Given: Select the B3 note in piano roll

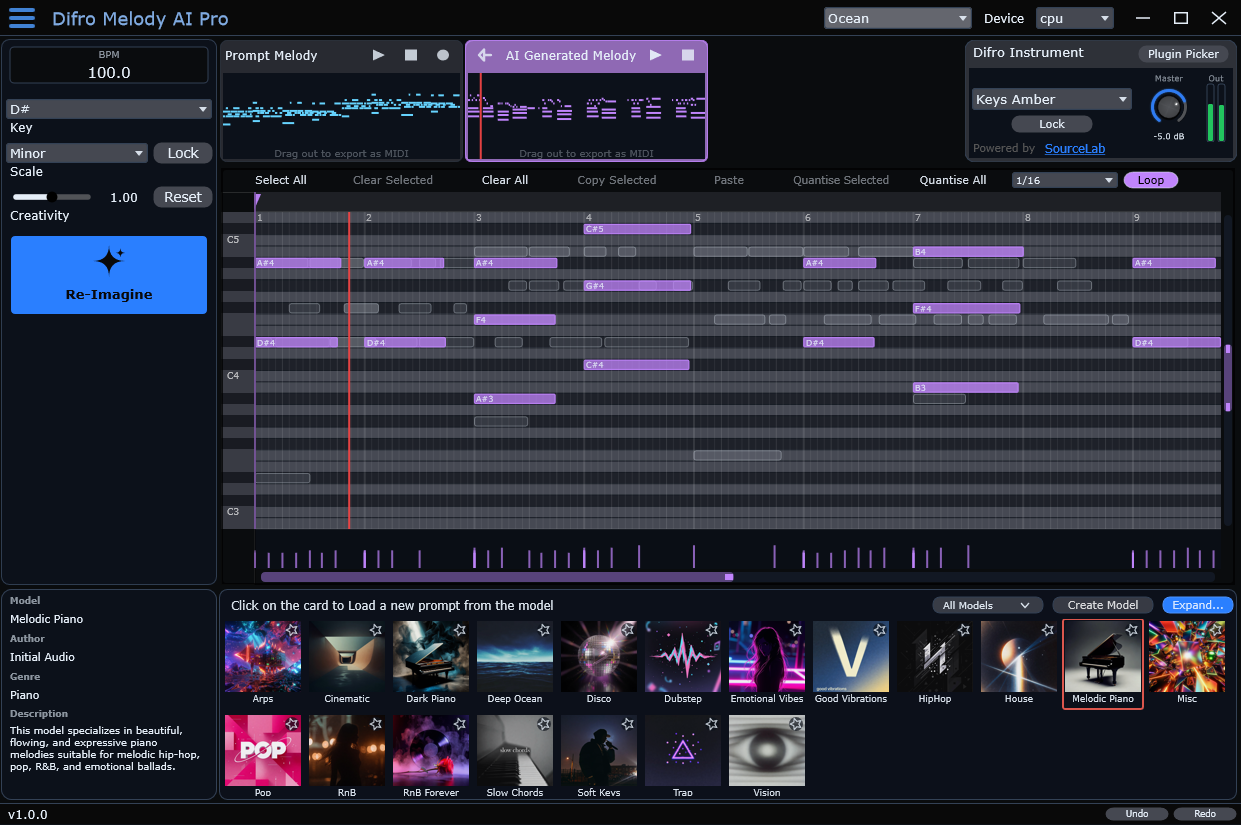Looking at the screenshot, I should 965,387.
